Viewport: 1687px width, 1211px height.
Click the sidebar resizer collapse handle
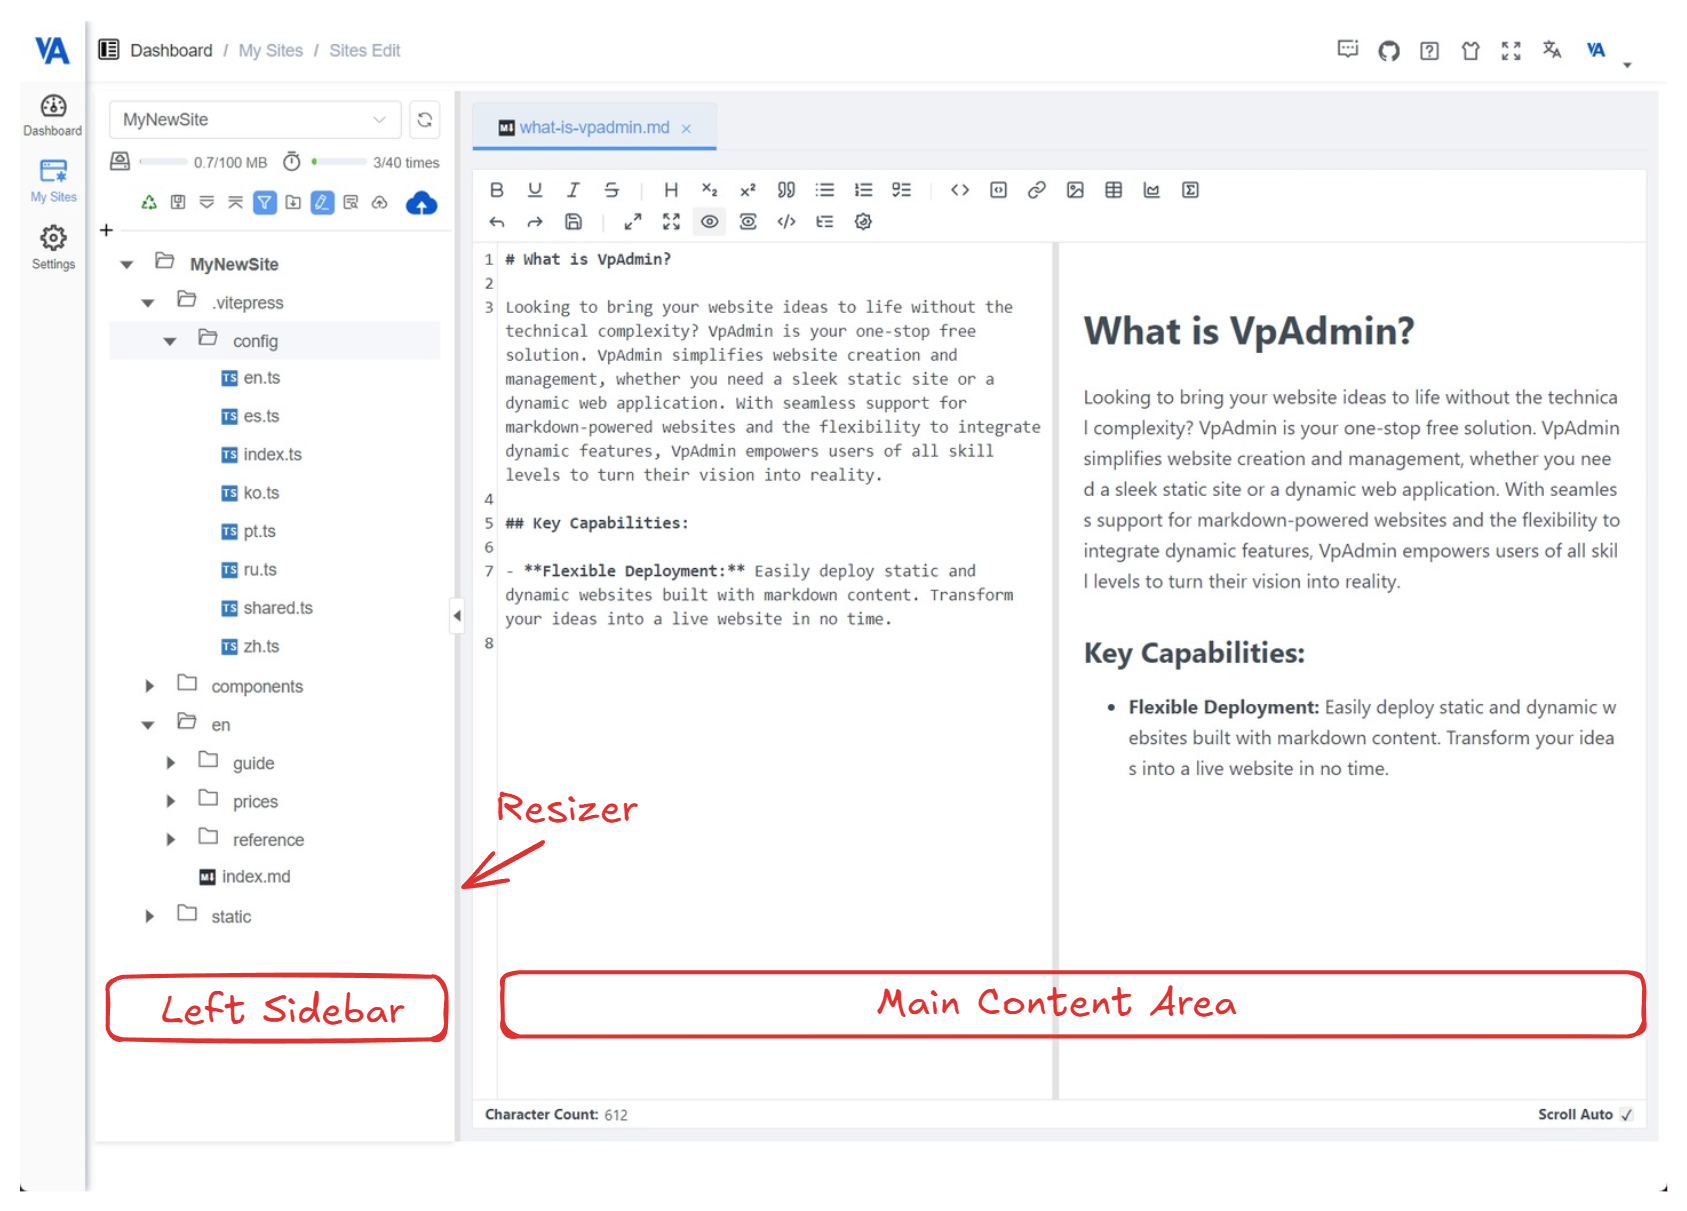457,616
